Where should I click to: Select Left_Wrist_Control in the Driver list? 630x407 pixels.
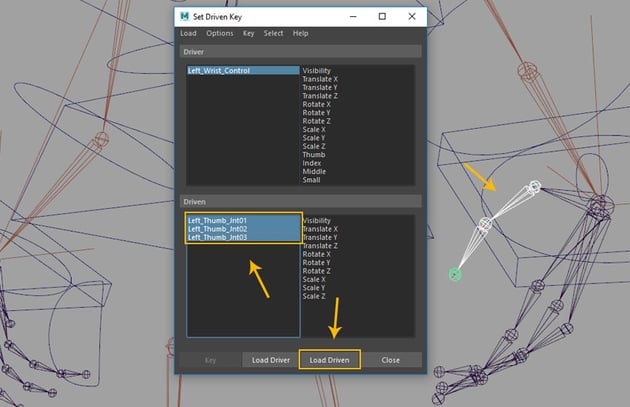point(219,71)
